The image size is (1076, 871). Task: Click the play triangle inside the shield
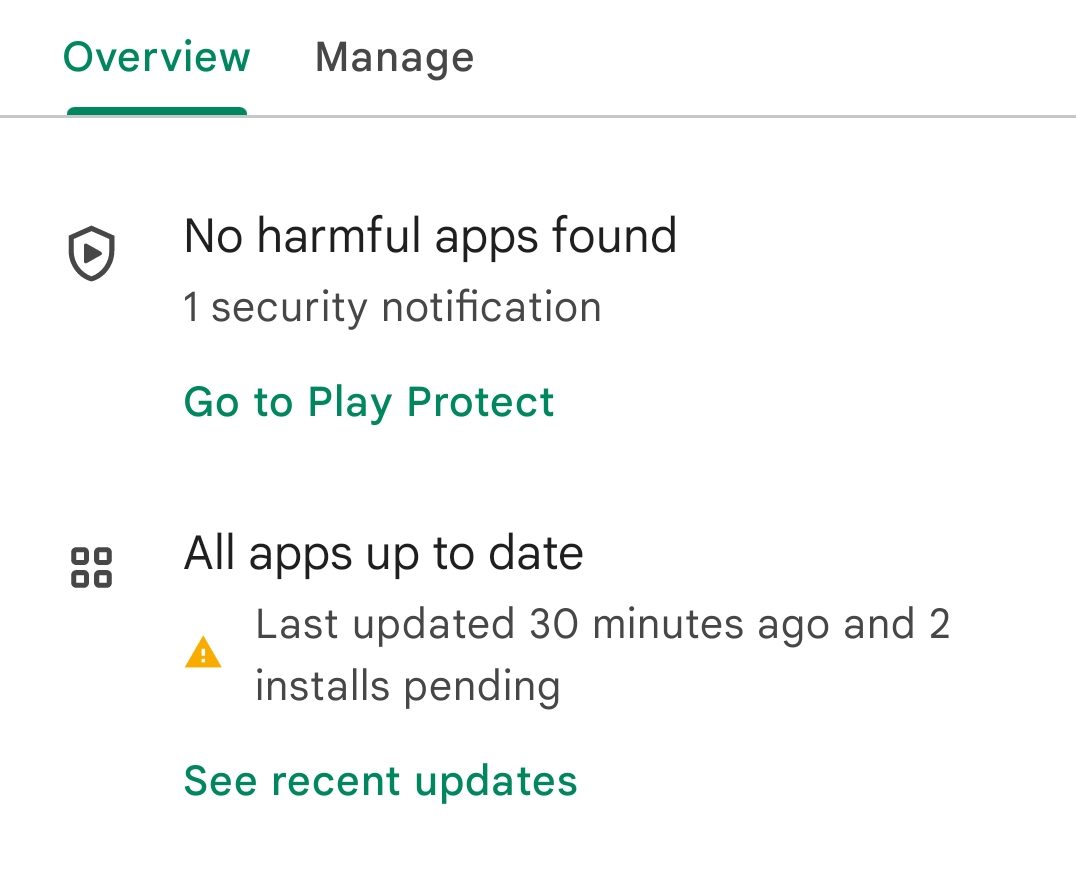(x=93, y=253)
